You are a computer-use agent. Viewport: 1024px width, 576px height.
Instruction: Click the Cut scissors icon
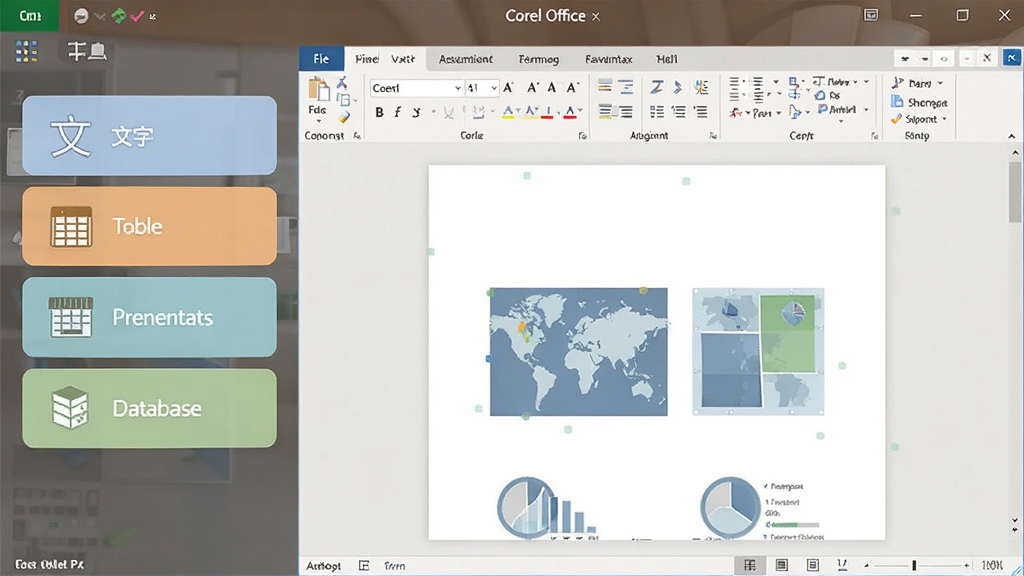tap(342, 82)
